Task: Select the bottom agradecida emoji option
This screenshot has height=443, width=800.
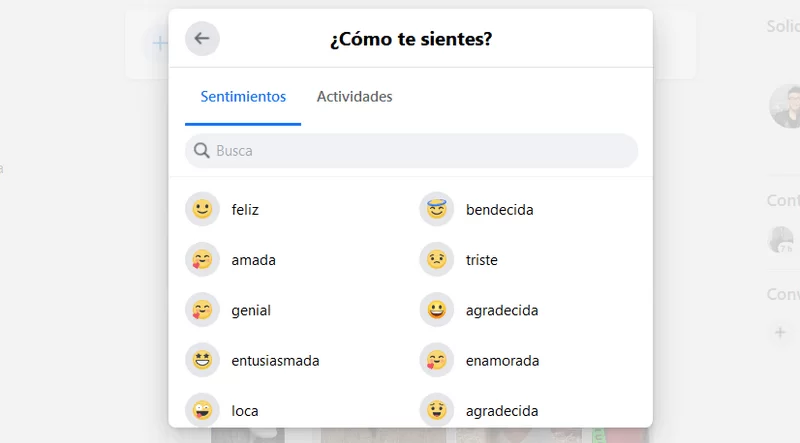Action: pyautogui.click(x=436, y=410)
